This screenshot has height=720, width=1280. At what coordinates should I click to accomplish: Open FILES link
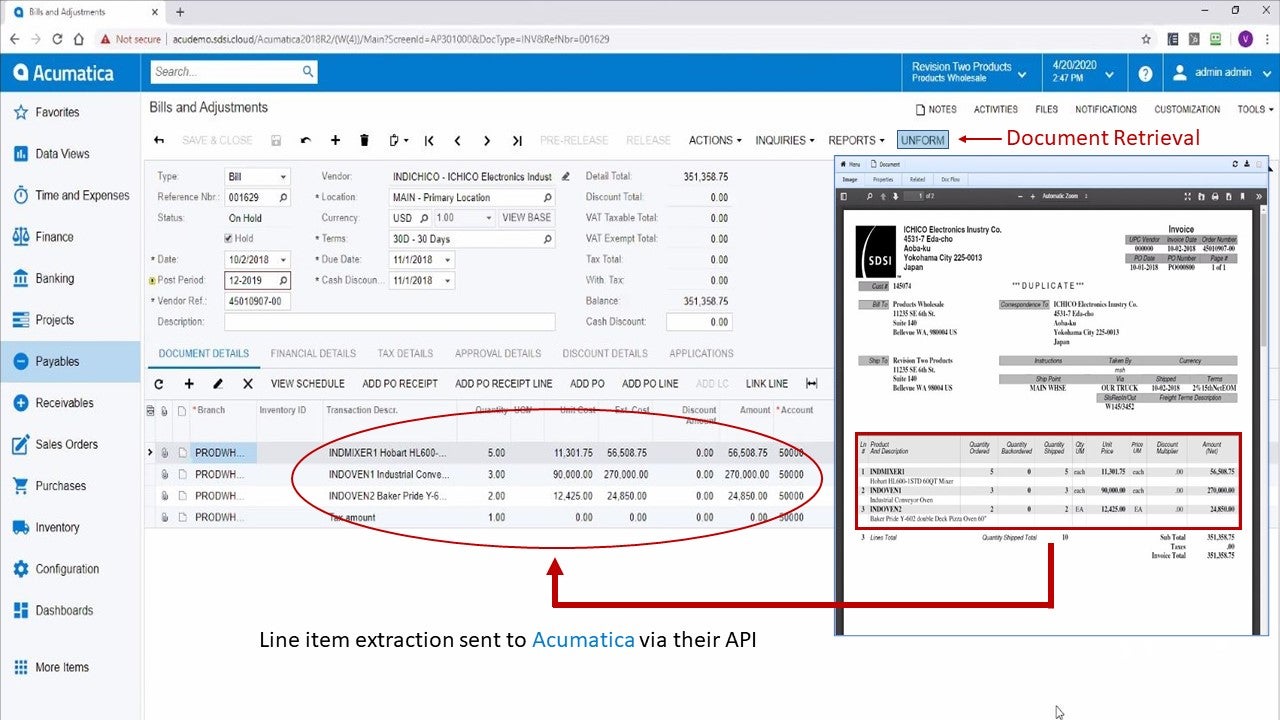1046,110
